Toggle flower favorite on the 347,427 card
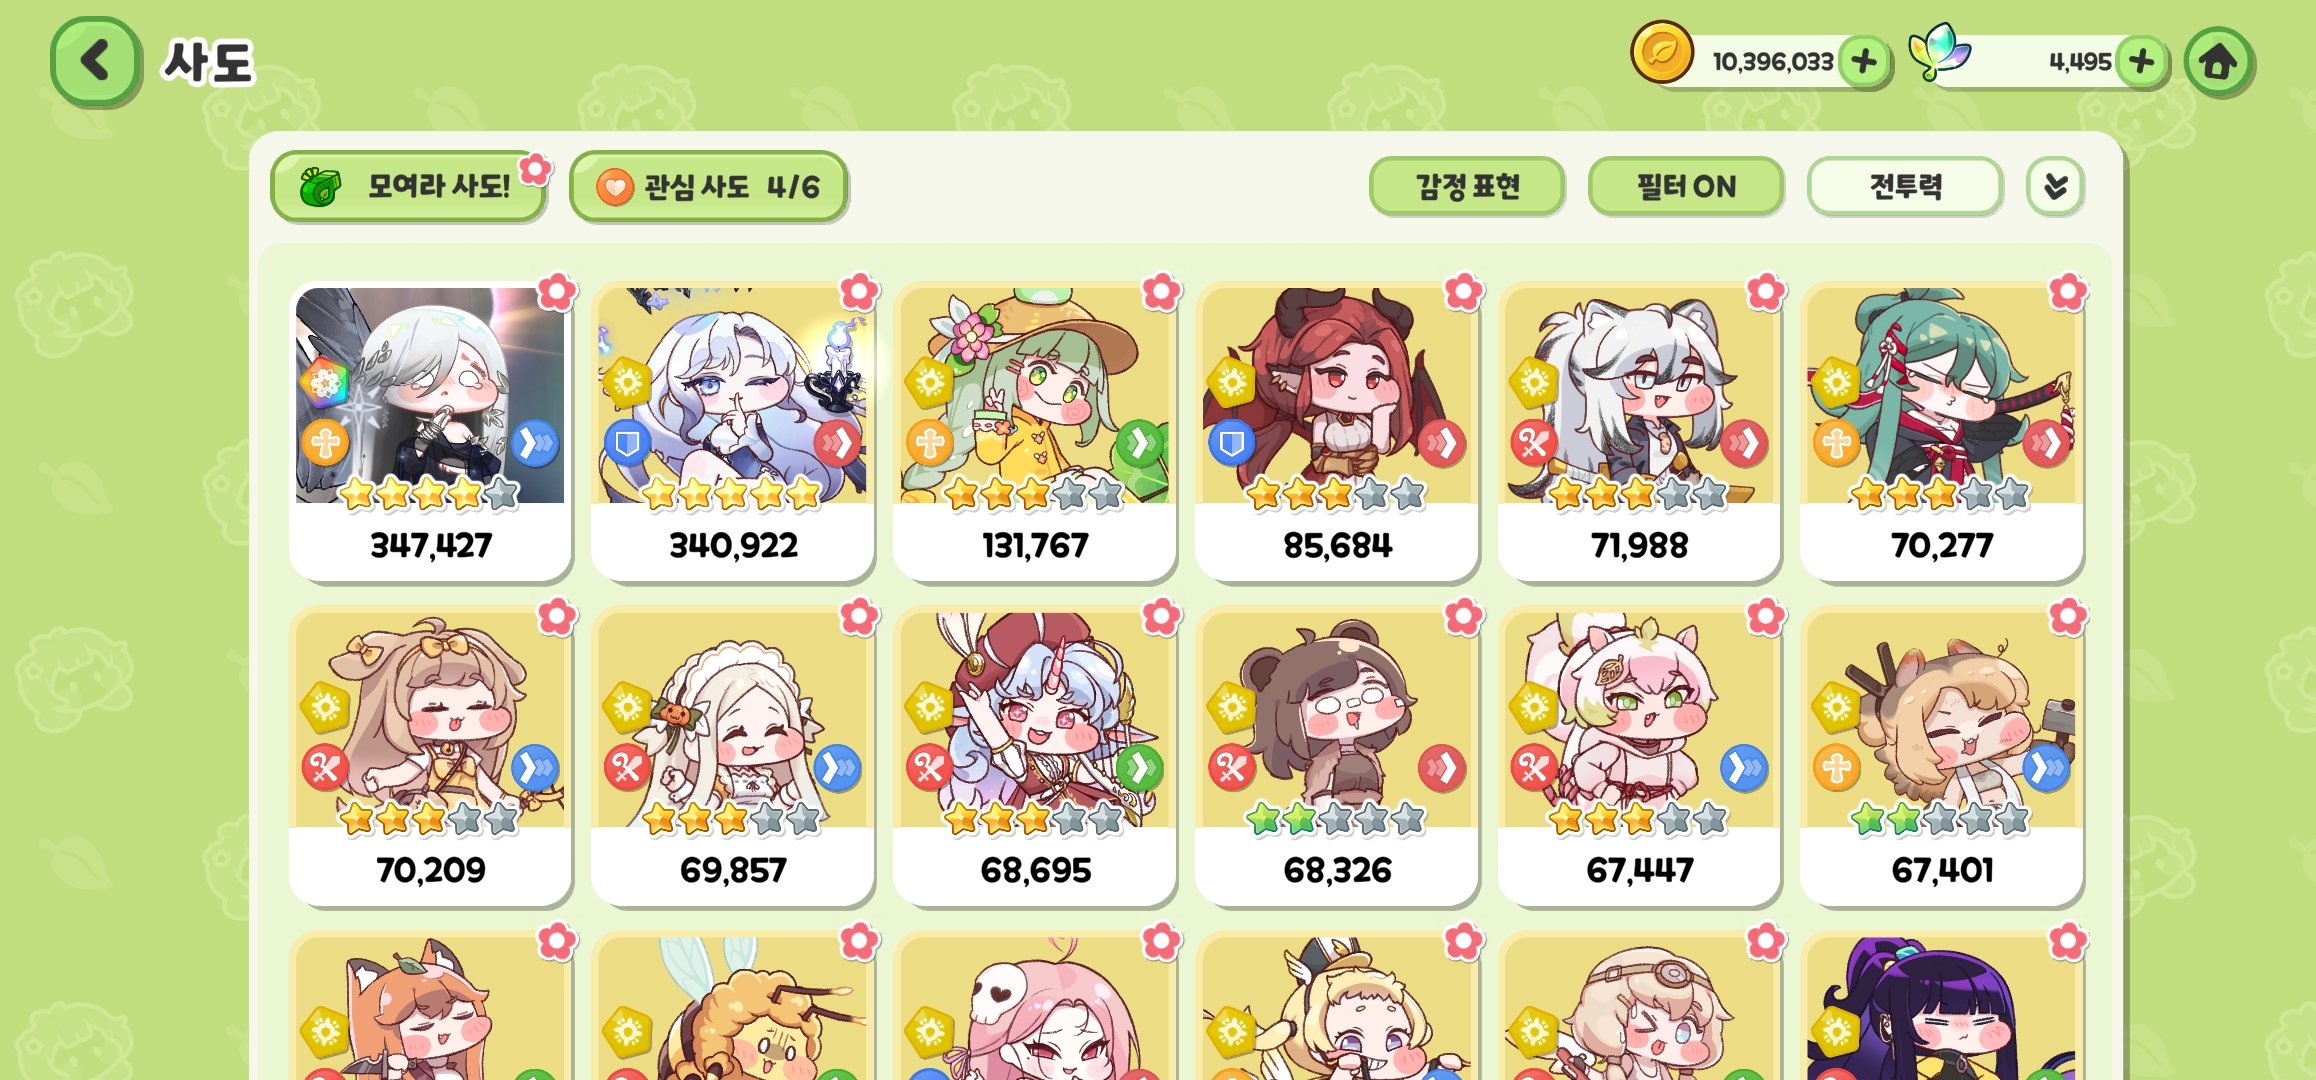The height and width of the screenshot is (1080, 2316). point(557,292)
